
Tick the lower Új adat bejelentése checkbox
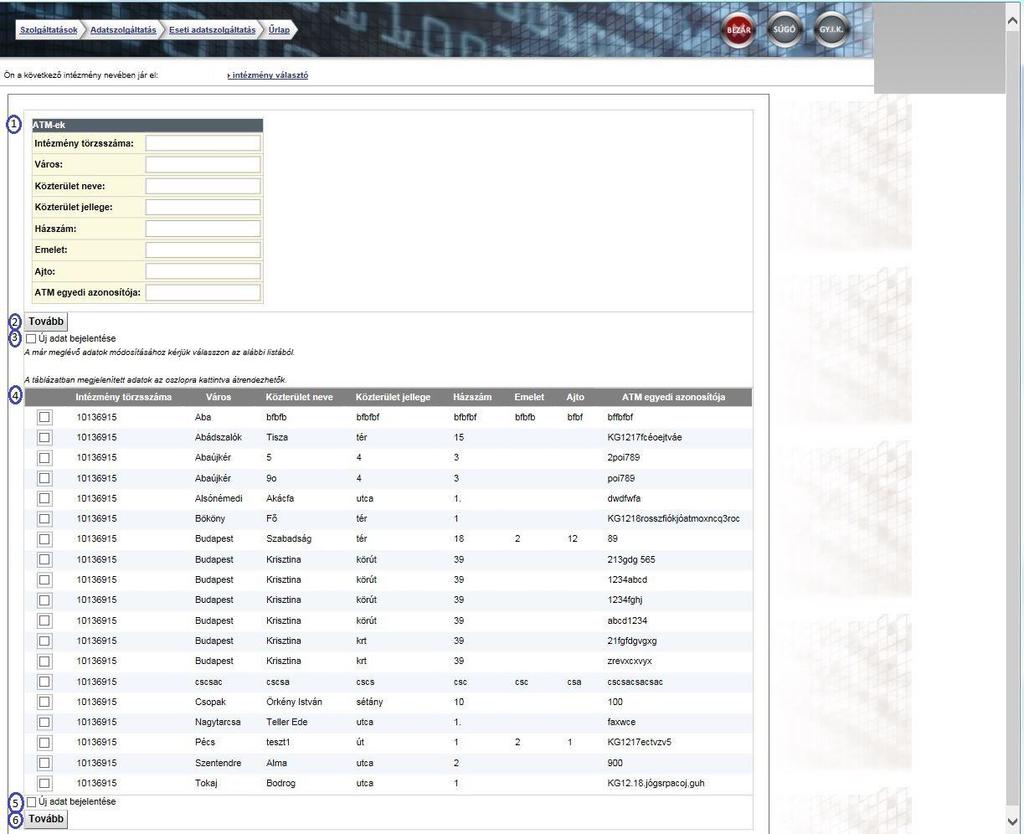point(31,802)
